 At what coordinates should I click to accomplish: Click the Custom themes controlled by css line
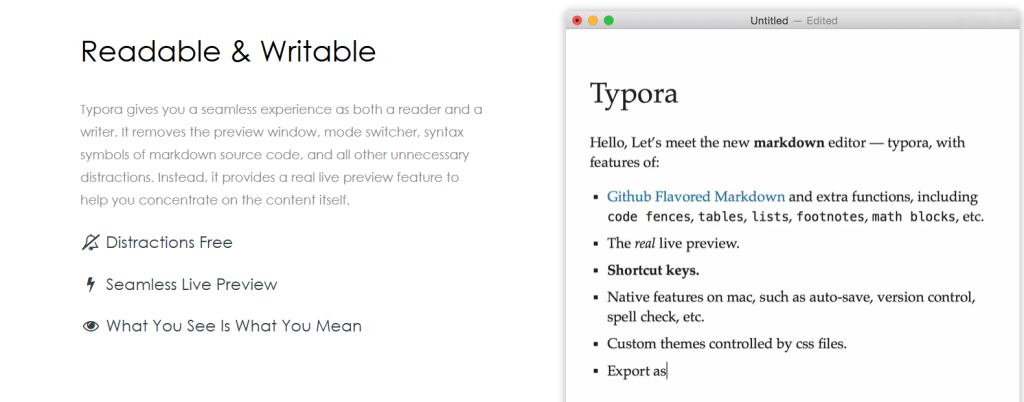click(727, 344)
